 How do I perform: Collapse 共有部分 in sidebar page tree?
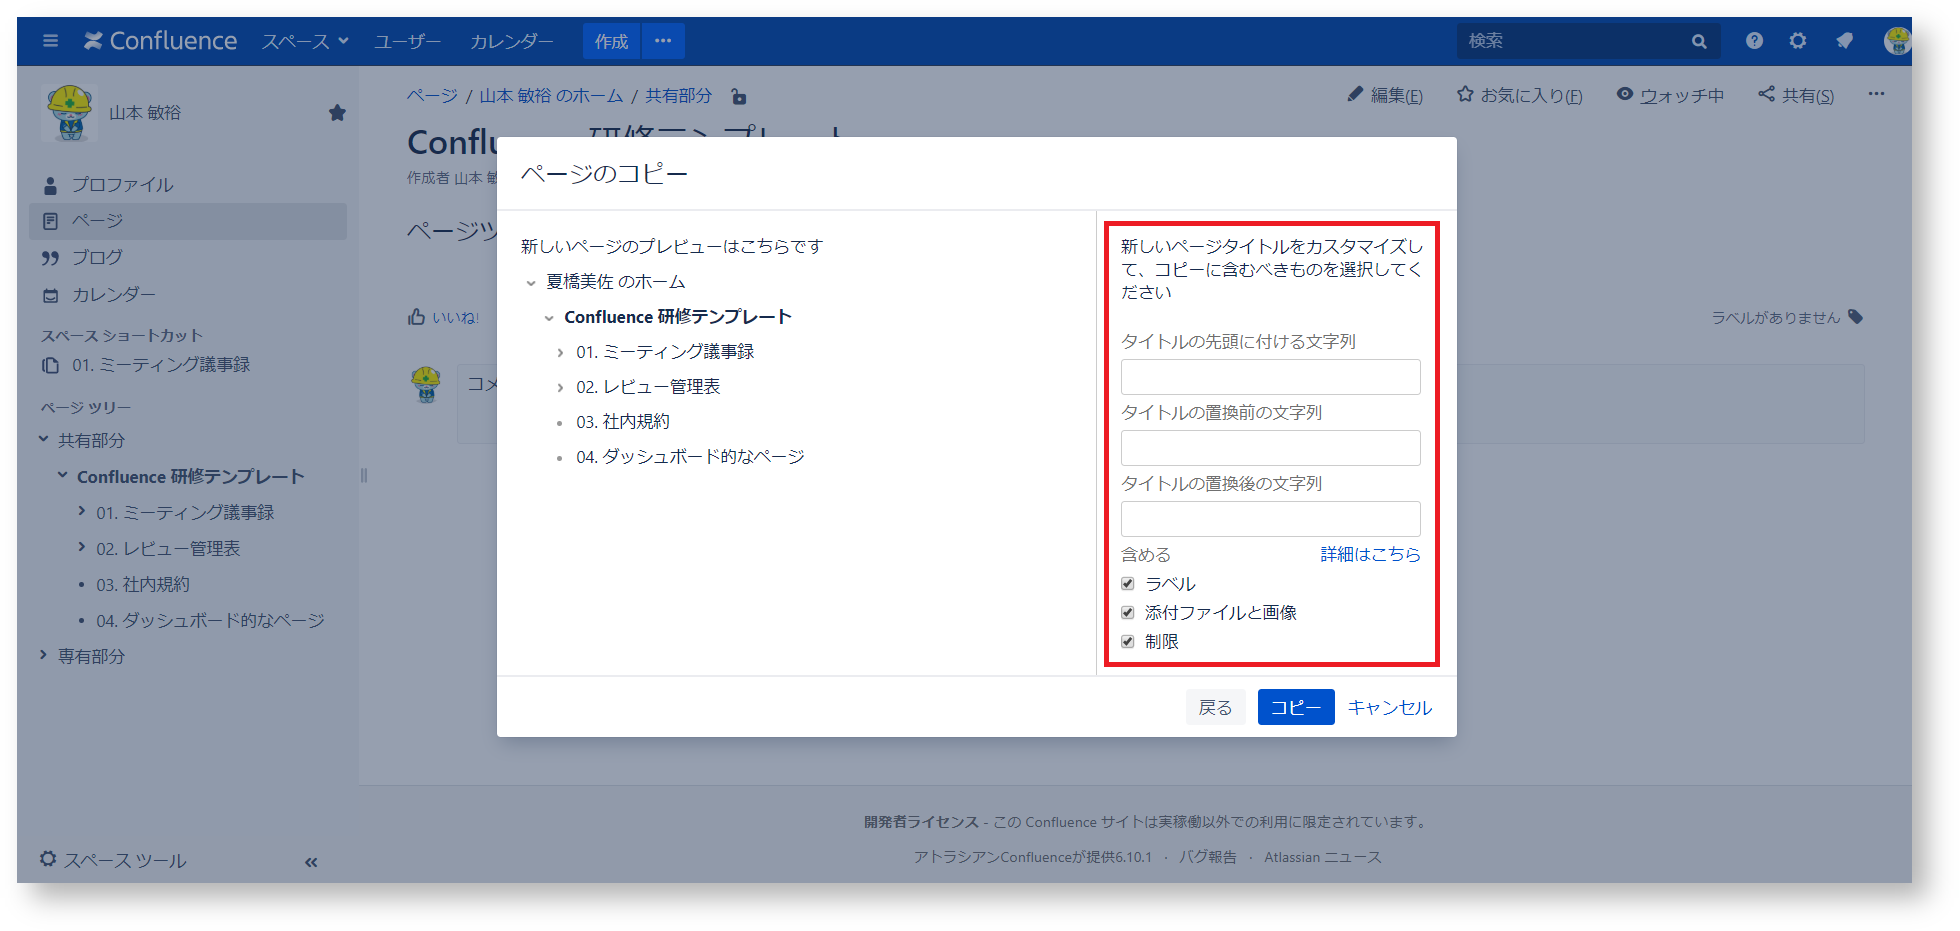44,439
